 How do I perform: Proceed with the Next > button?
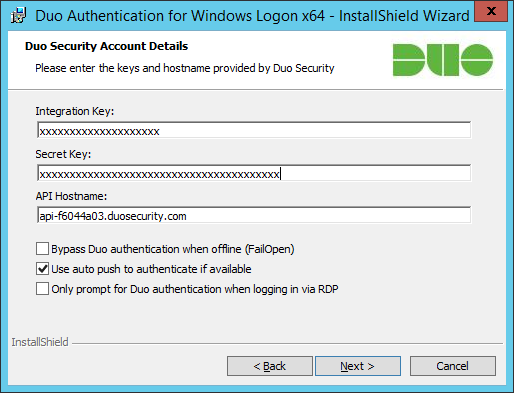[x=358, y=366]
